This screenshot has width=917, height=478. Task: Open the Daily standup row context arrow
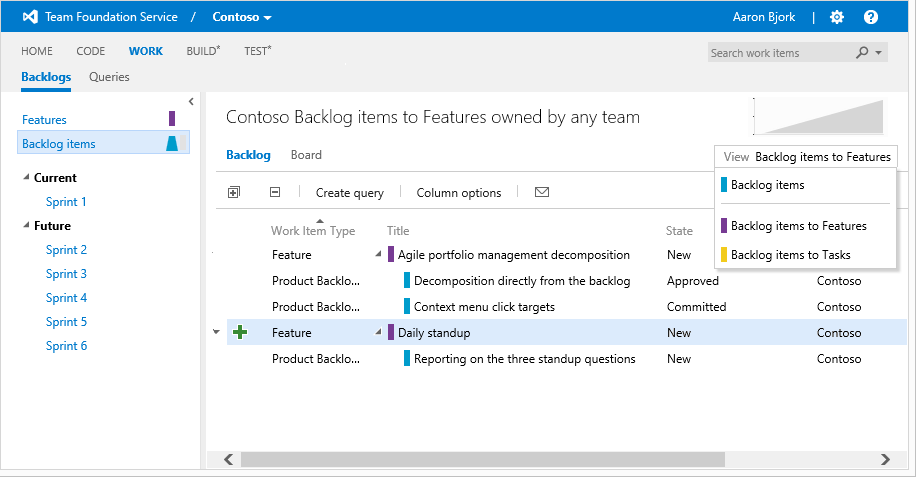(x=216, y=332)
